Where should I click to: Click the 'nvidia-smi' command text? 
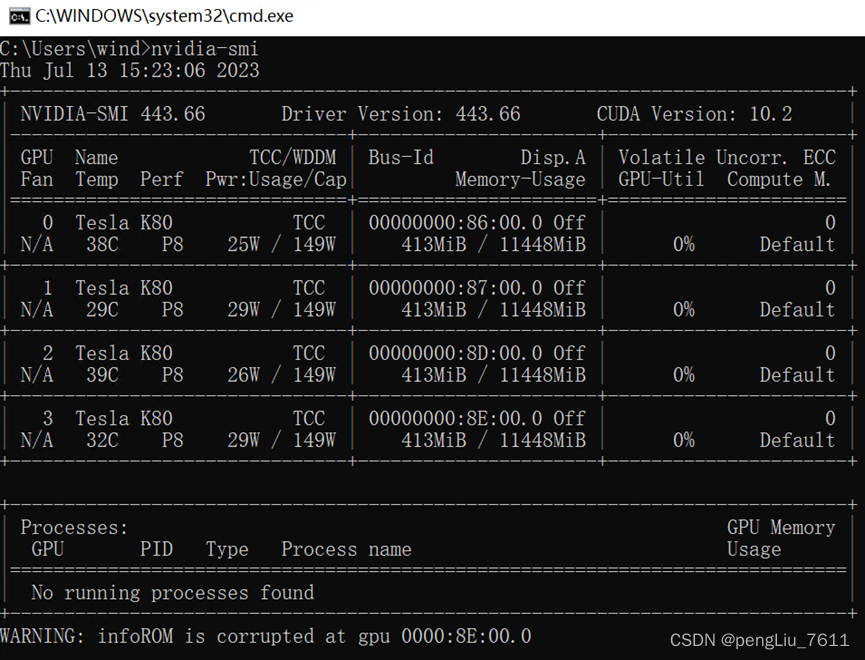pos(205,49)
